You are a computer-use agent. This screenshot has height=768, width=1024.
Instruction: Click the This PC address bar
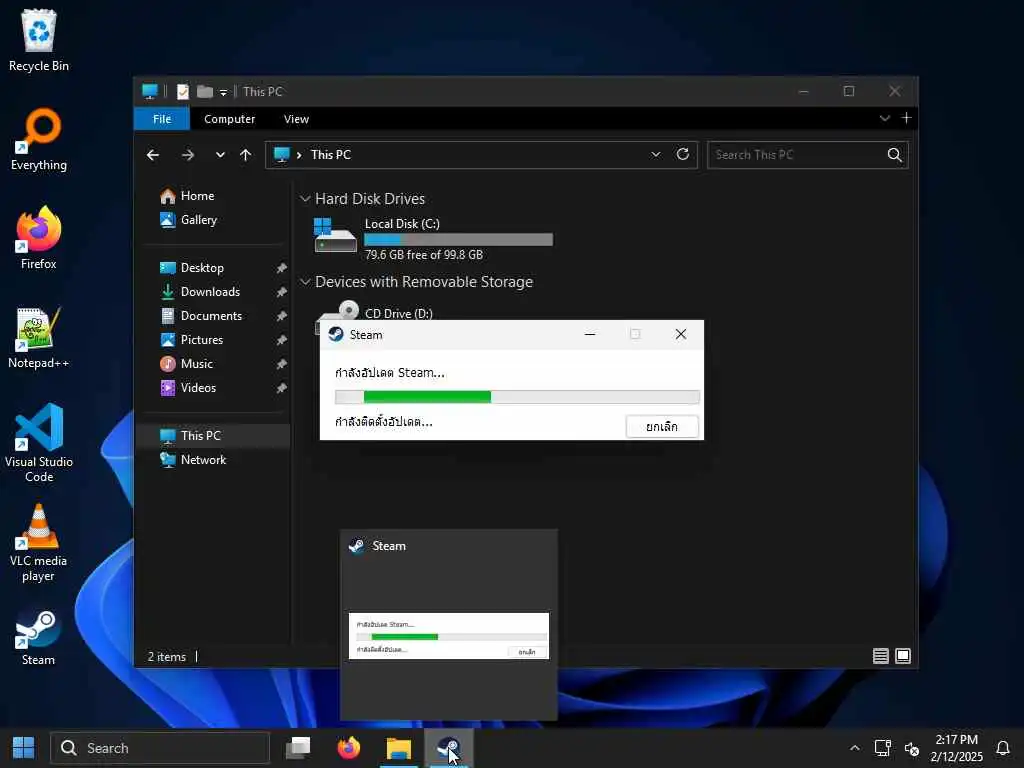[481, 155]
